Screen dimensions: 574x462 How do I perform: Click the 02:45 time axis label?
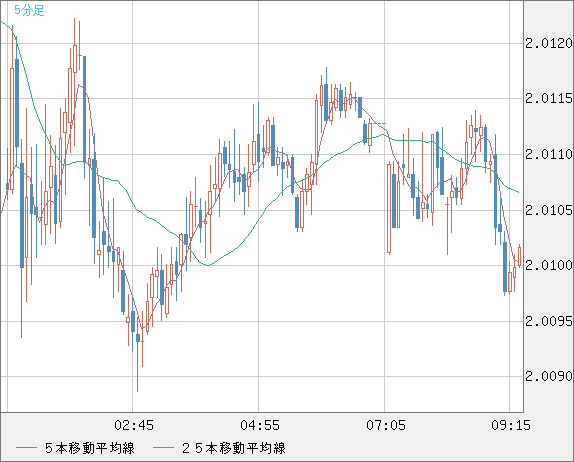click(134, 425)
